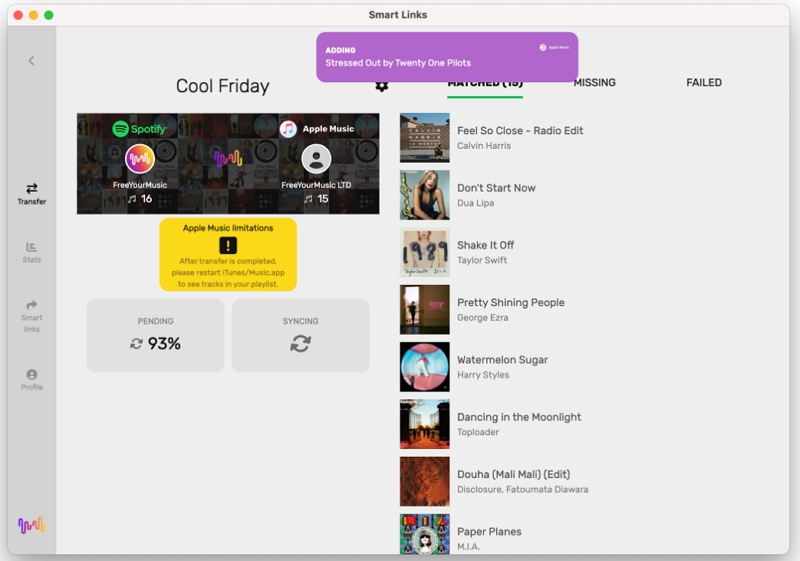800x561 pixels.
Task: Select Don't Start Now by Dua Lipa
Action: [x=496, y=188]
